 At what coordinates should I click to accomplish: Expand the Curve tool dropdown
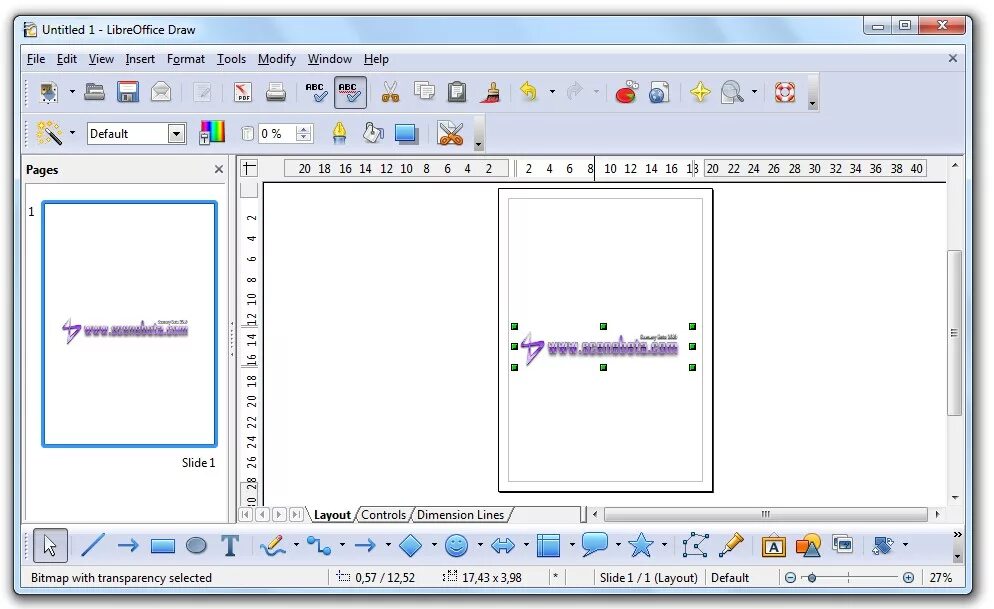tap(296, 544)
